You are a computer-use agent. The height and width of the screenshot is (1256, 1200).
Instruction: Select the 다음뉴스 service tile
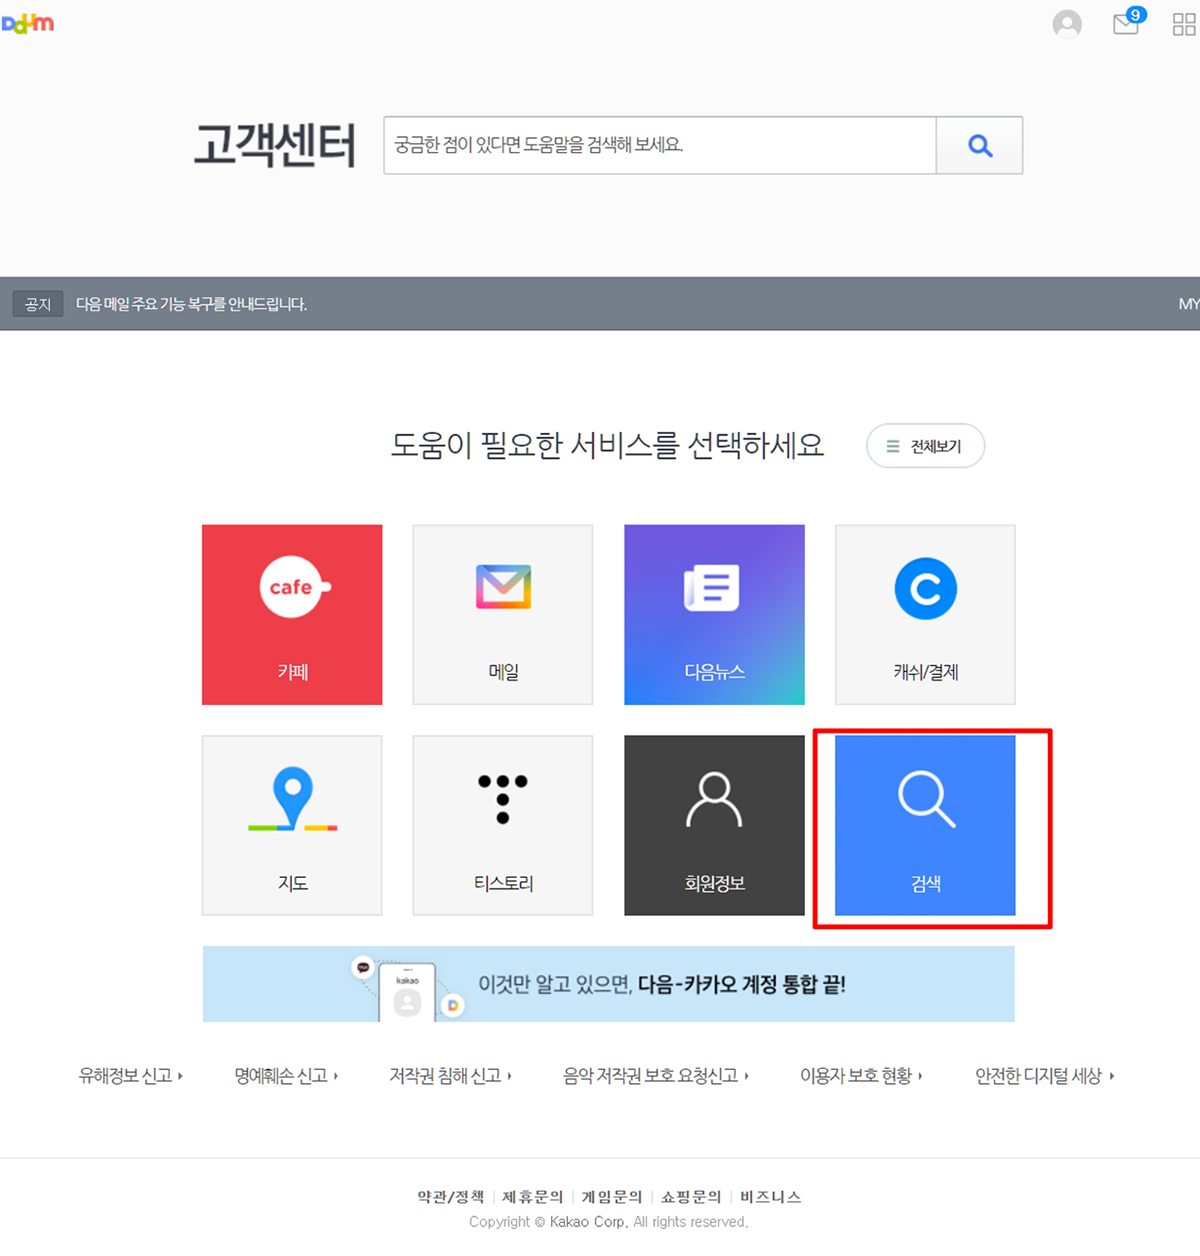tap(714, 615)
